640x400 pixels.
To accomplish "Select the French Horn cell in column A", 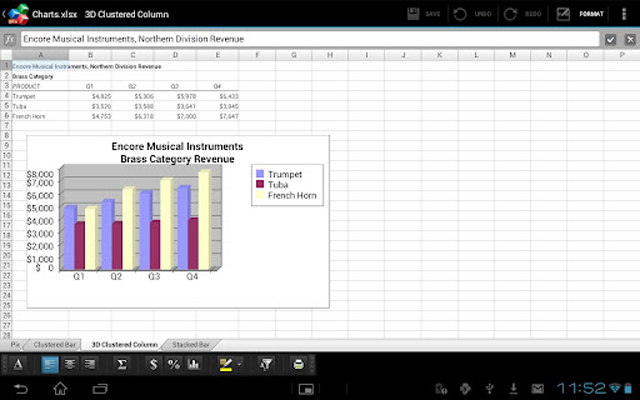I will coord(40,116).
